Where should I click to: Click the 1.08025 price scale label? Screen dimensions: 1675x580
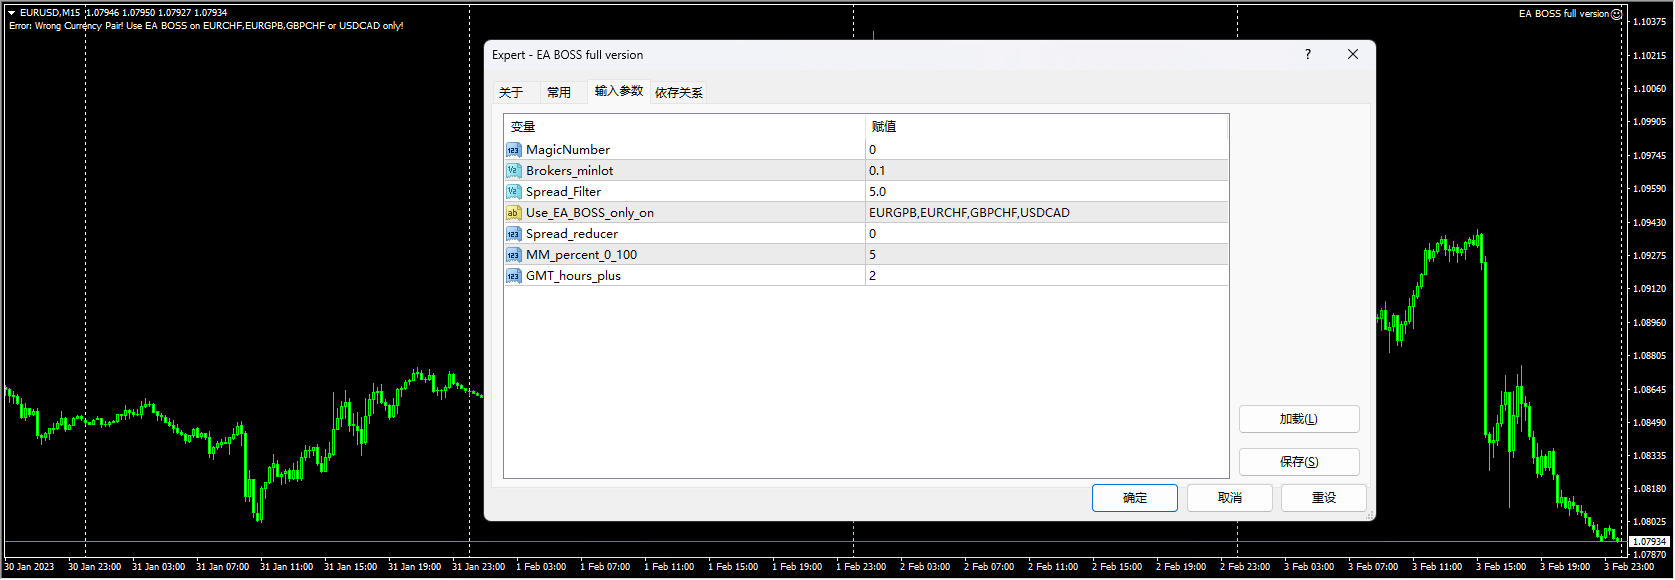point(1649,522)
